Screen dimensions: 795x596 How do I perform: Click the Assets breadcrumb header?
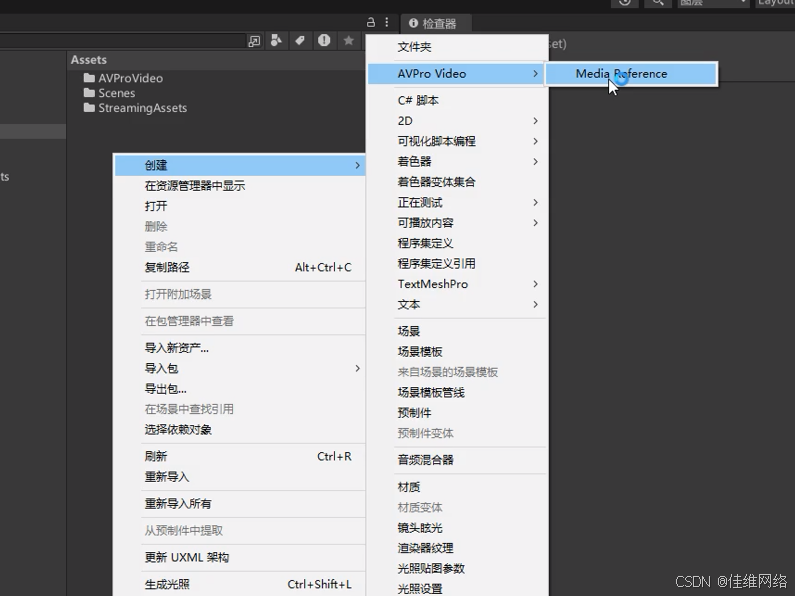click(x=89, y=60)
